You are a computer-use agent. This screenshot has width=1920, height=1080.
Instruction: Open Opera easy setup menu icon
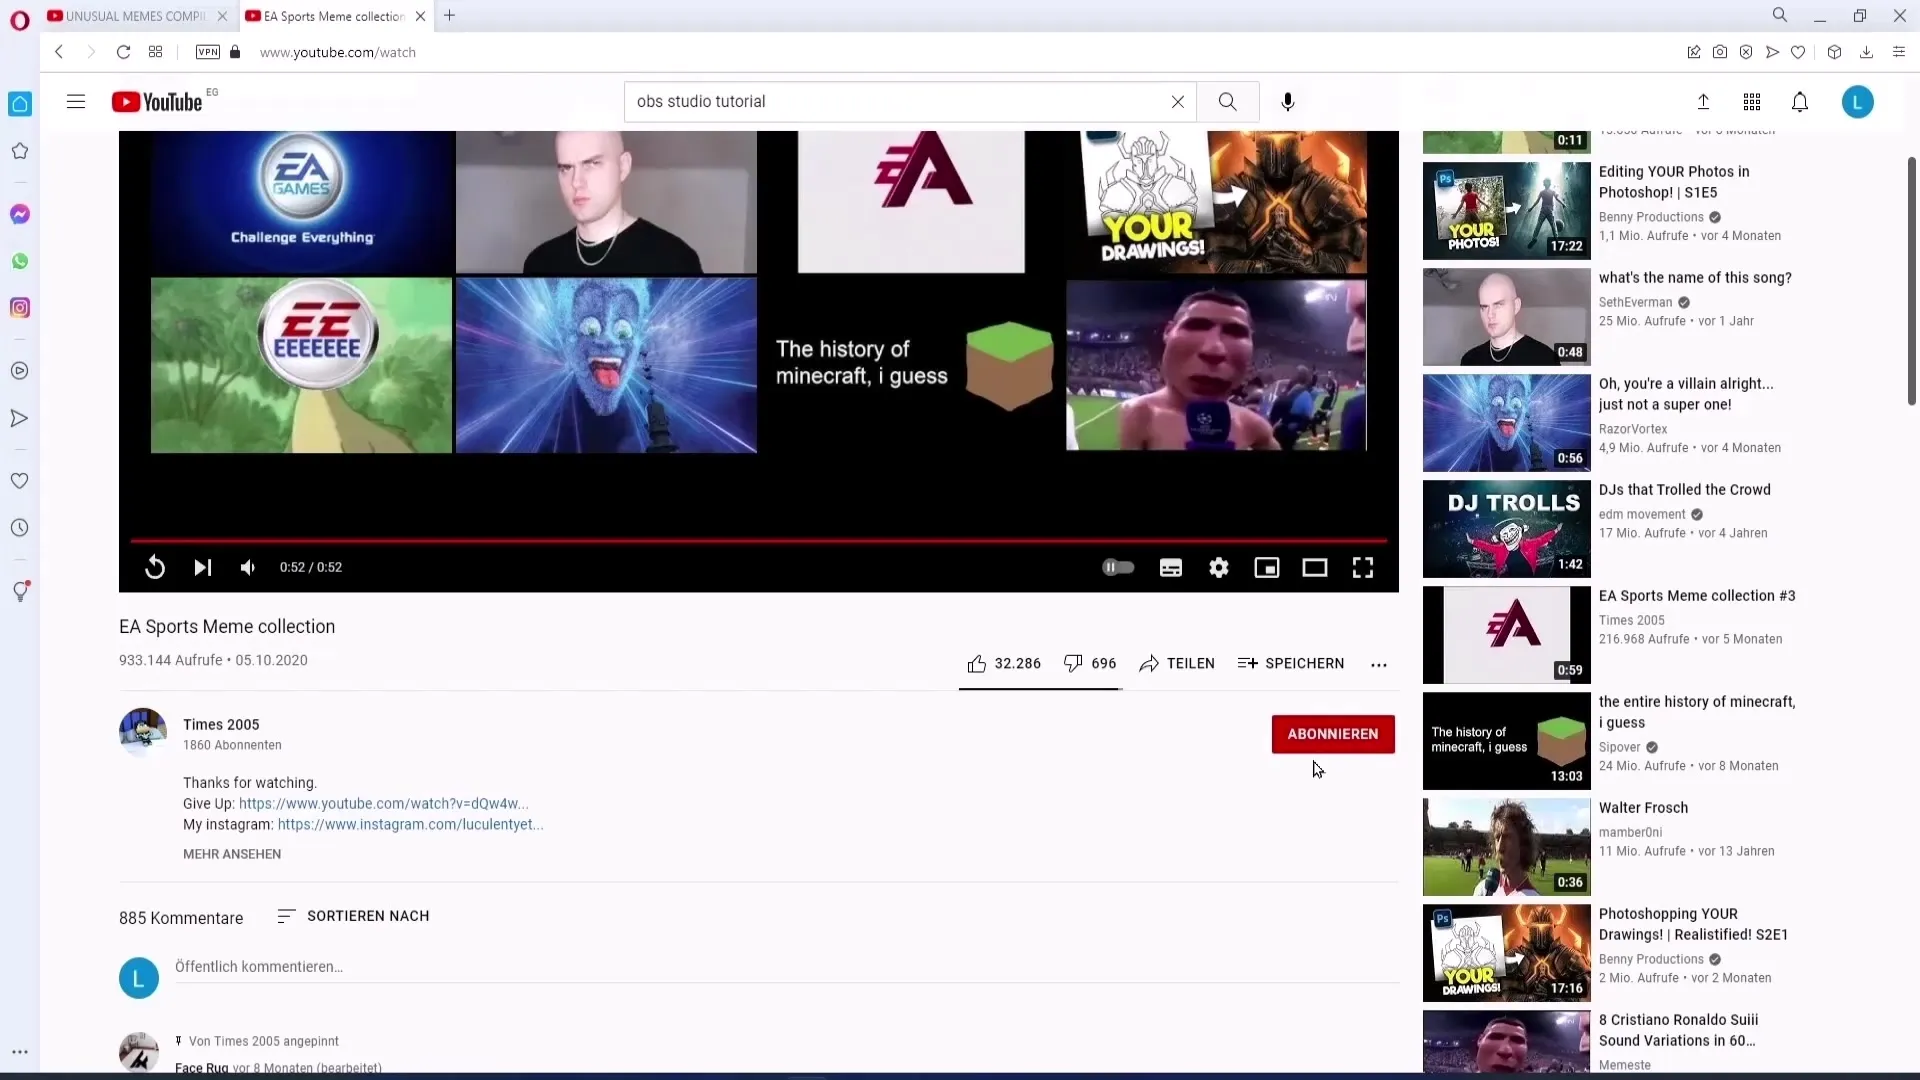1899,52
